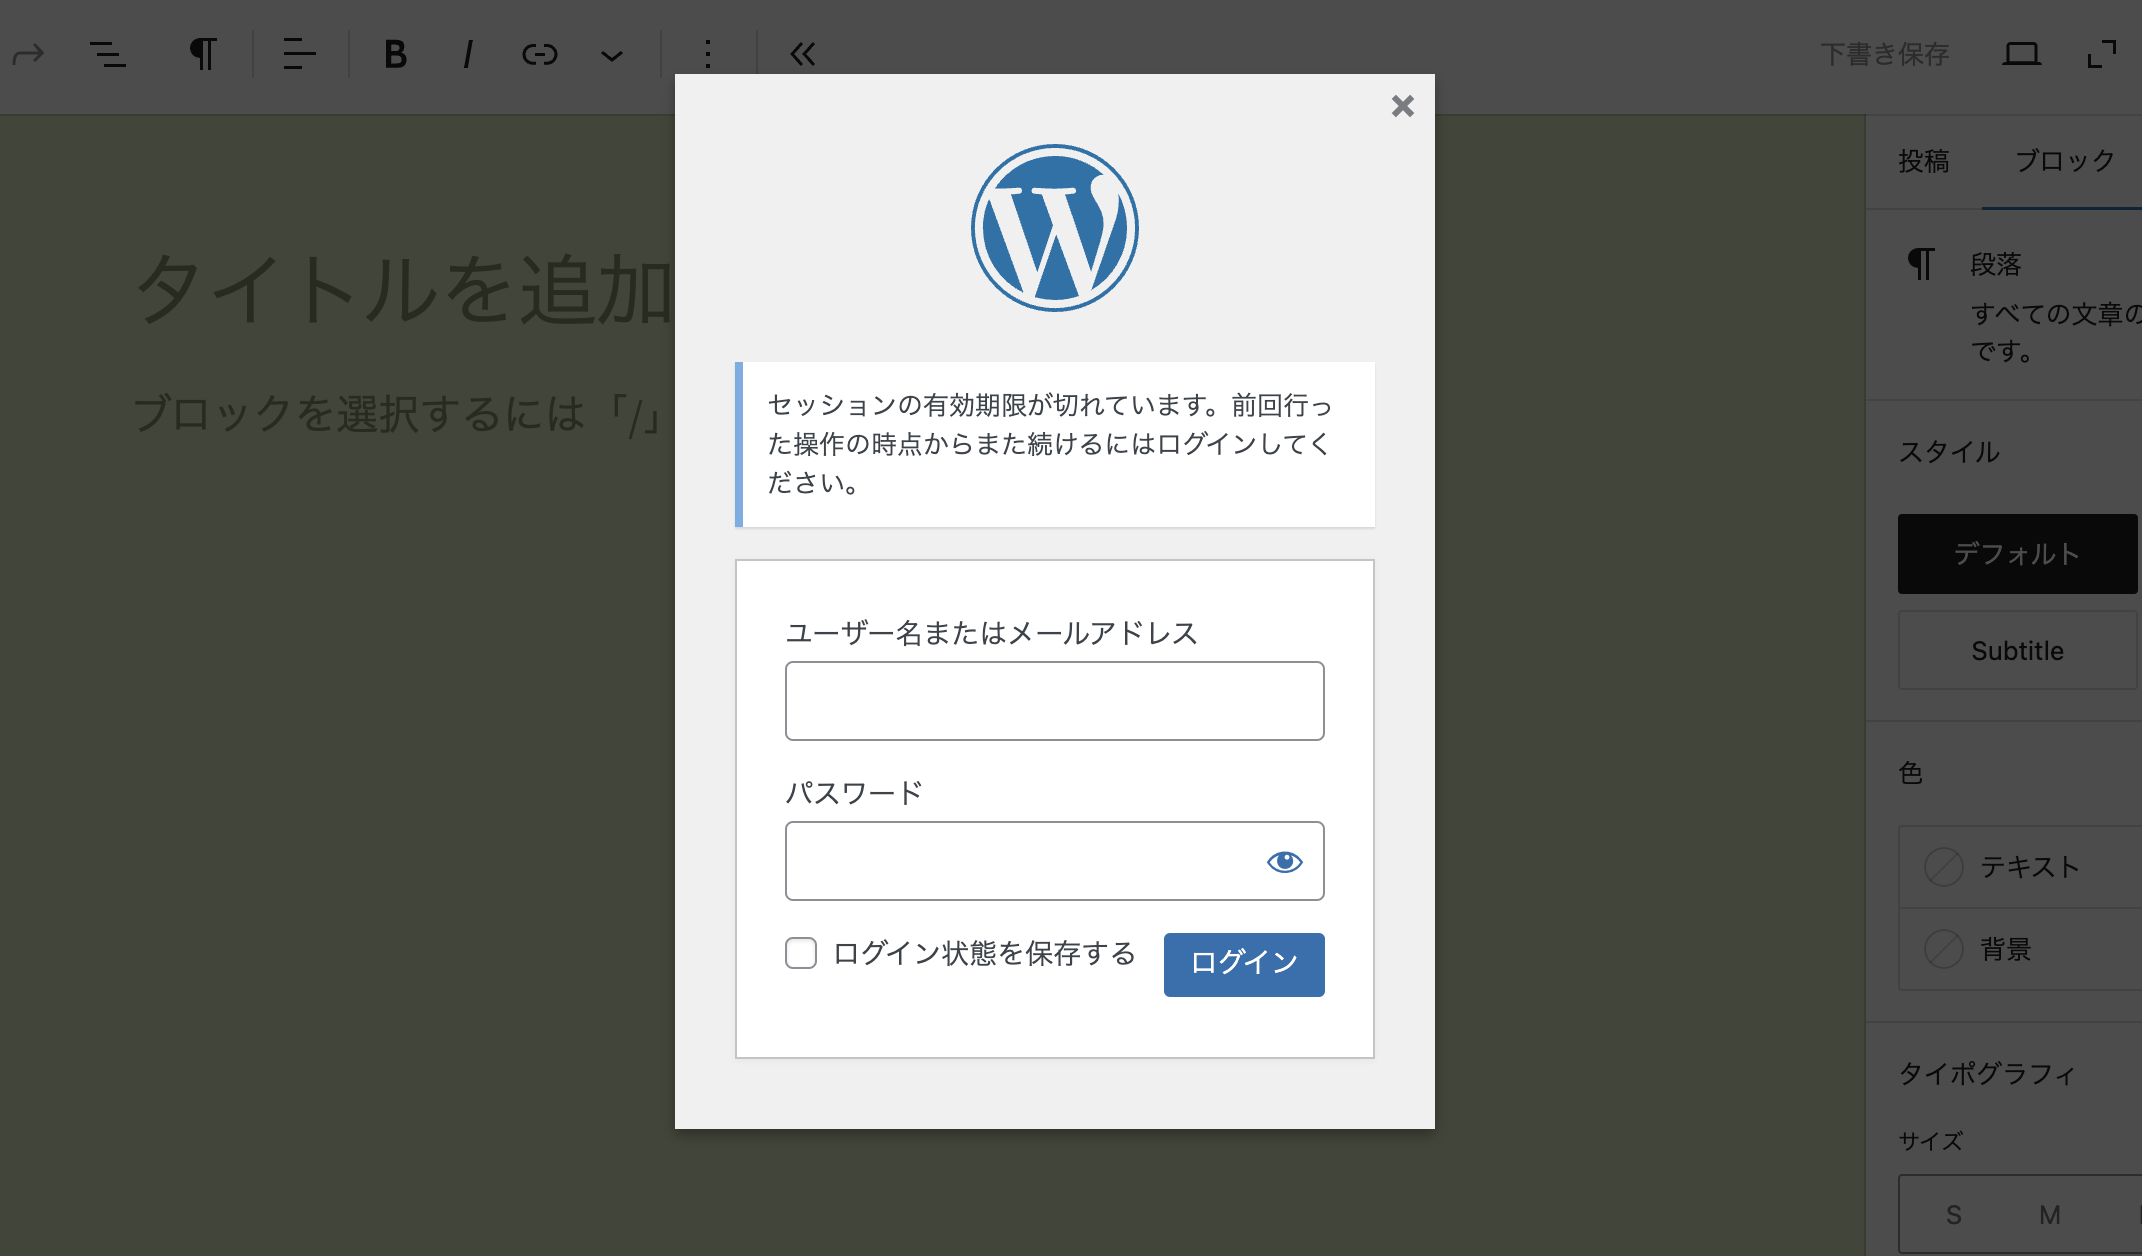Viewport: 2142px width, 1256px height.
Task: Expand more rich text controls chevron
Action: [x=612, y=56]
